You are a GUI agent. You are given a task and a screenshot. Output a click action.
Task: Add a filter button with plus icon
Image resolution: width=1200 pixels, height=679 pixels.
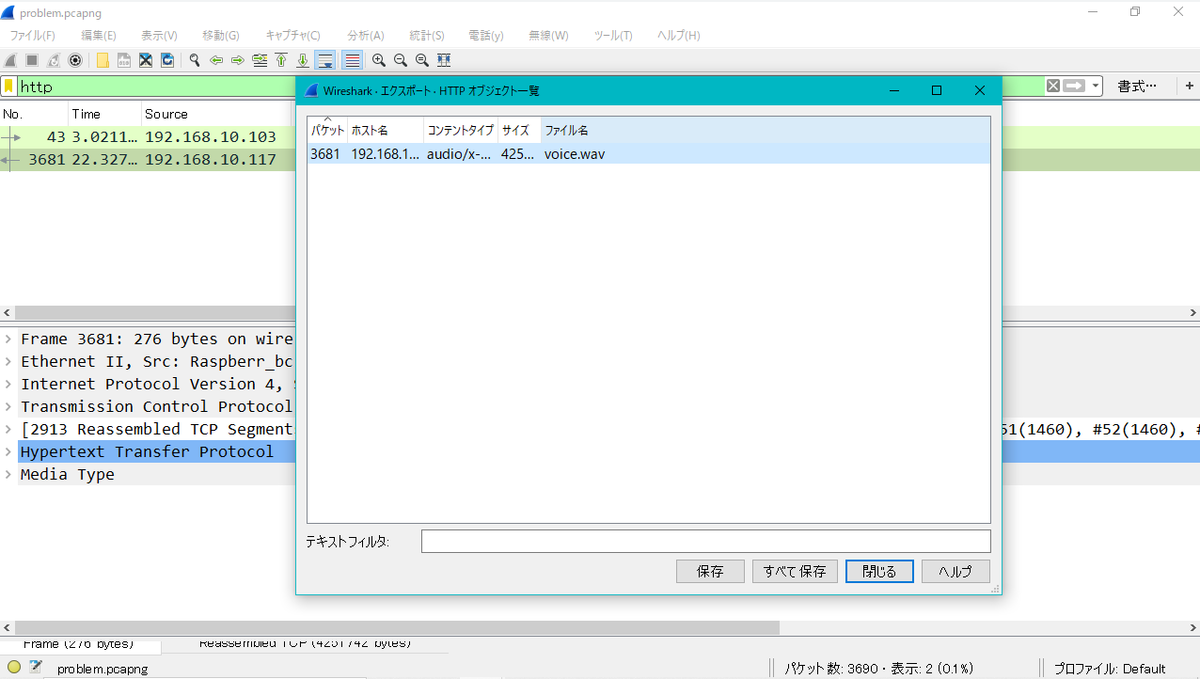point(1190,86)
